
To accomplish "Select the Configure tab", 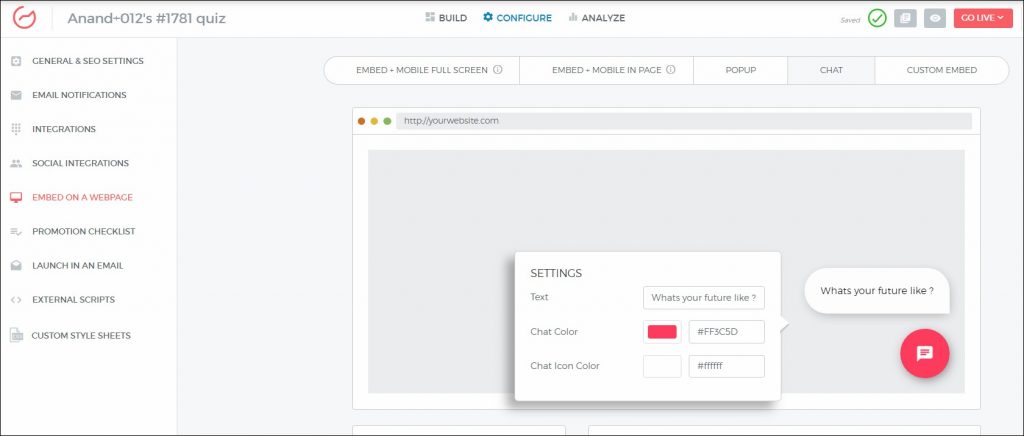I will click(517, 18).
